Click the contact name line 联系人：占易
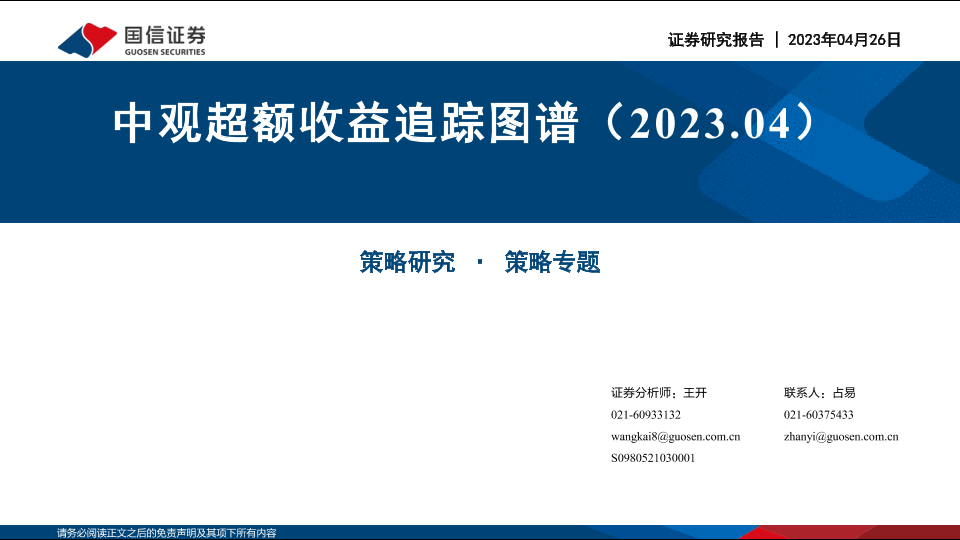 pyautogui.click(x=819, y=393)
